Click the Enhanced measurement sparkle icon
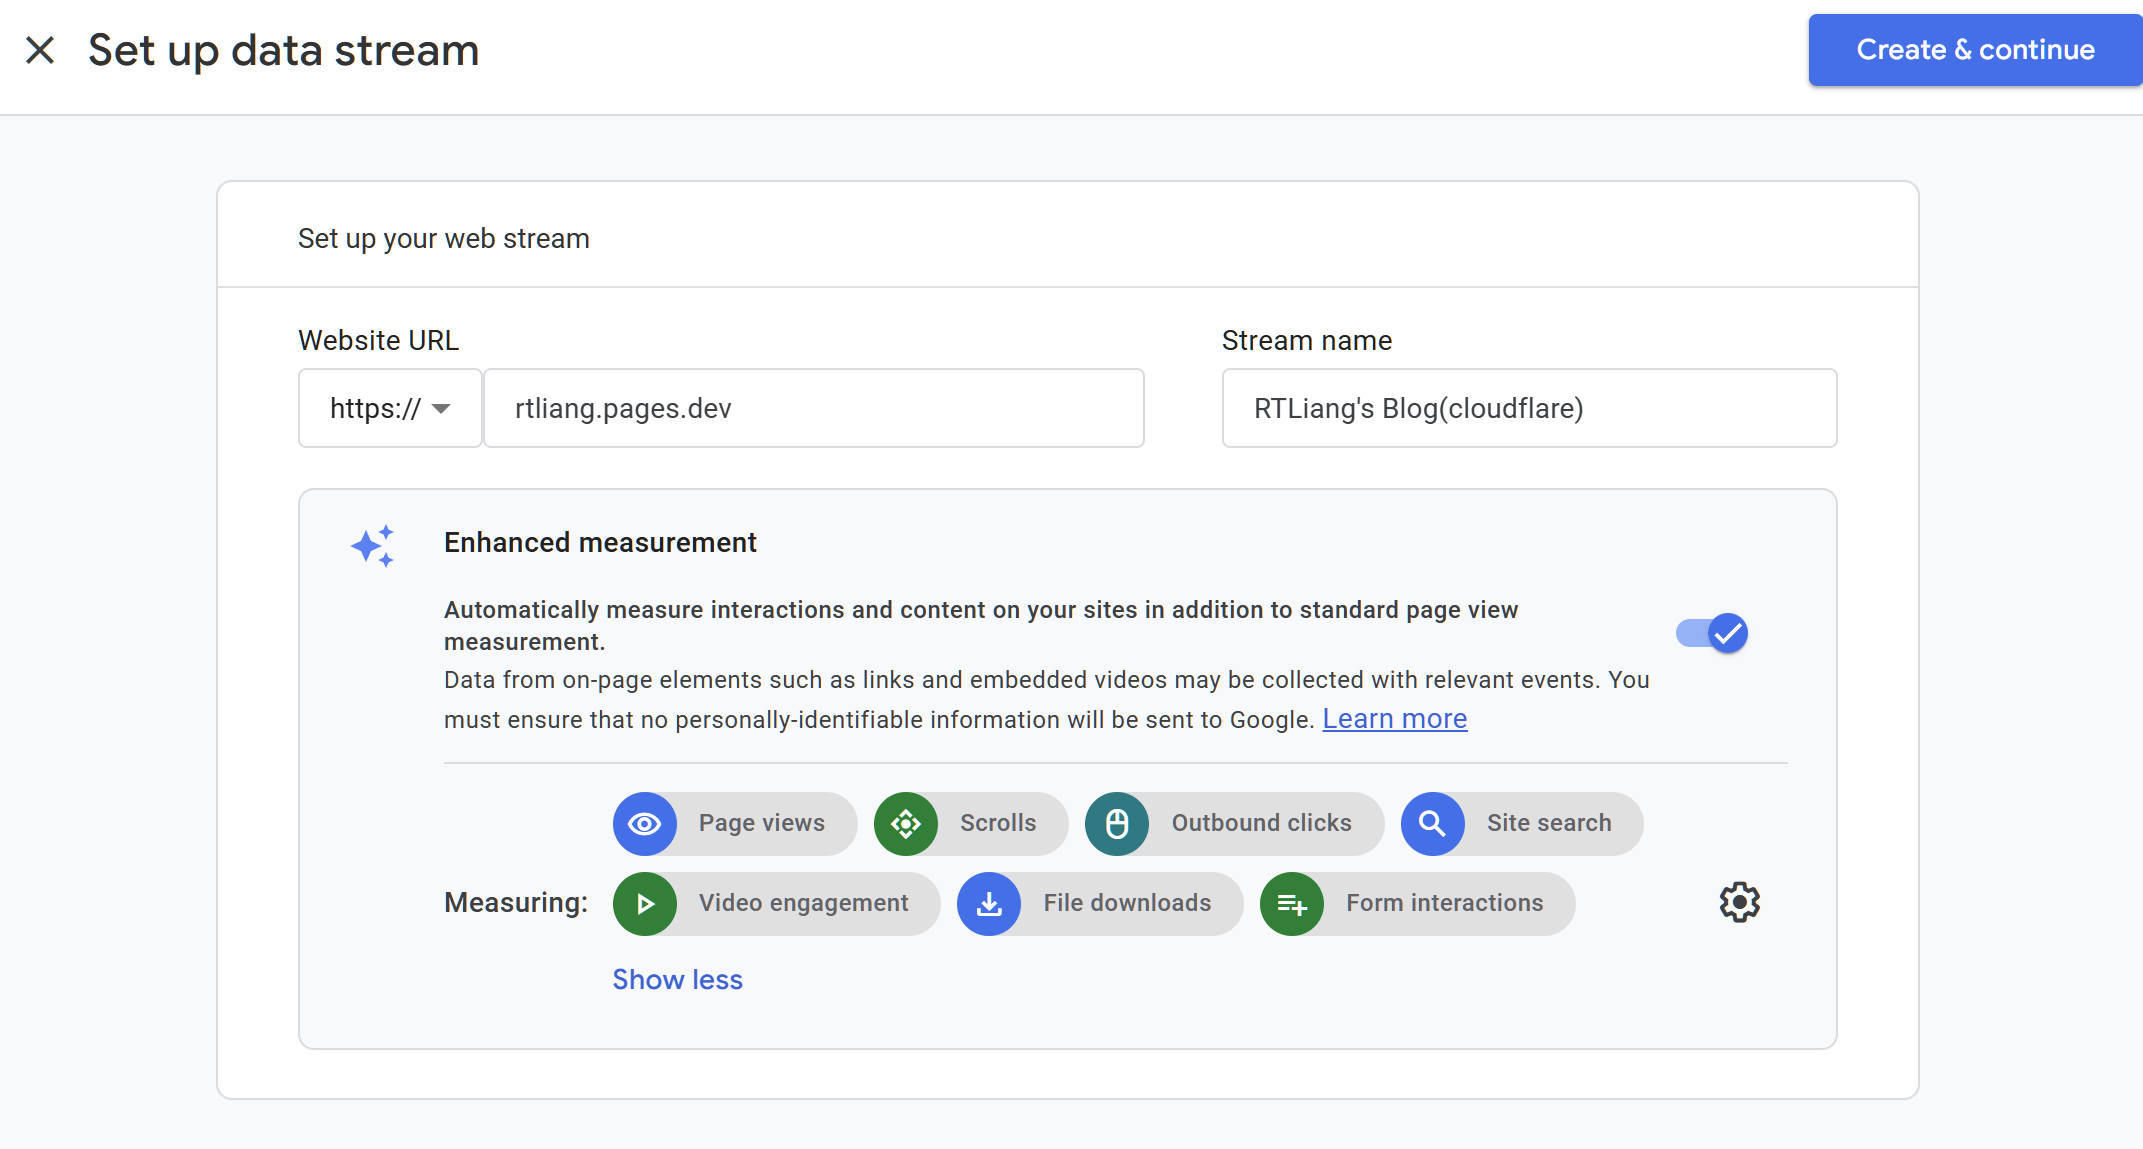2143x1149 pixels. (x=373, y=546)
